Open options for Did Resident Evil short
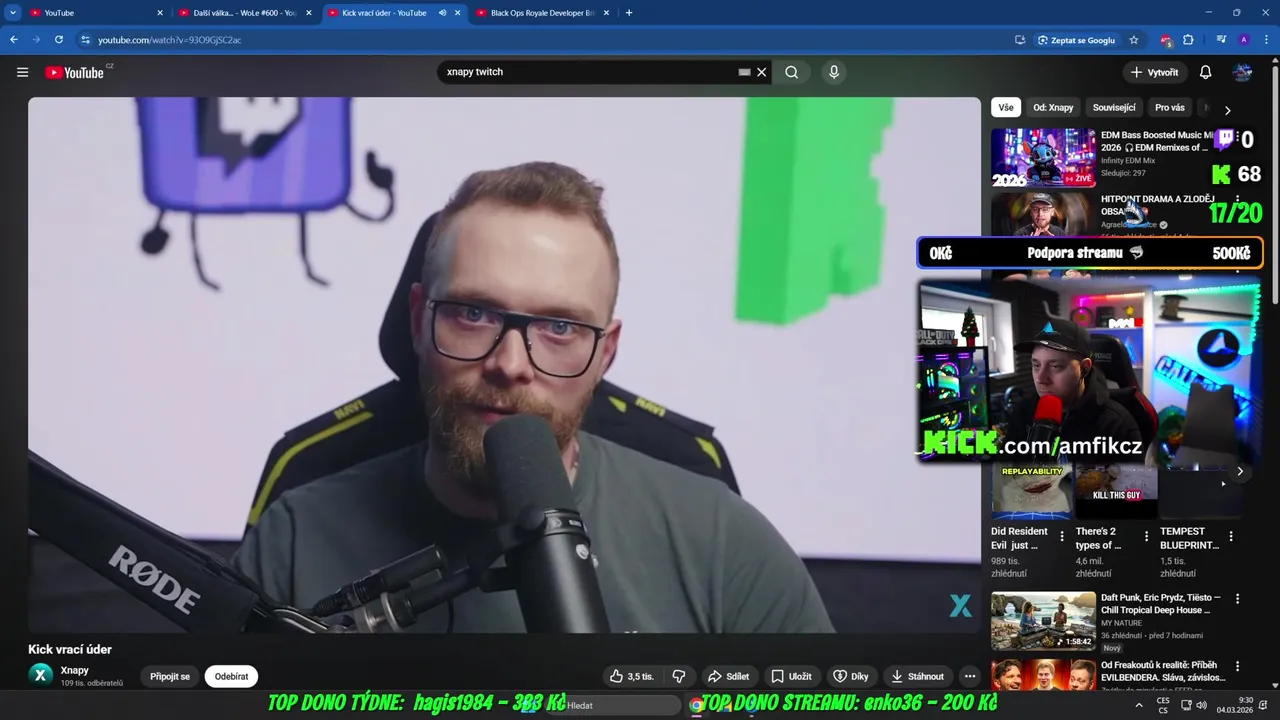1280x720 pixels. (x=1062, y=537)
